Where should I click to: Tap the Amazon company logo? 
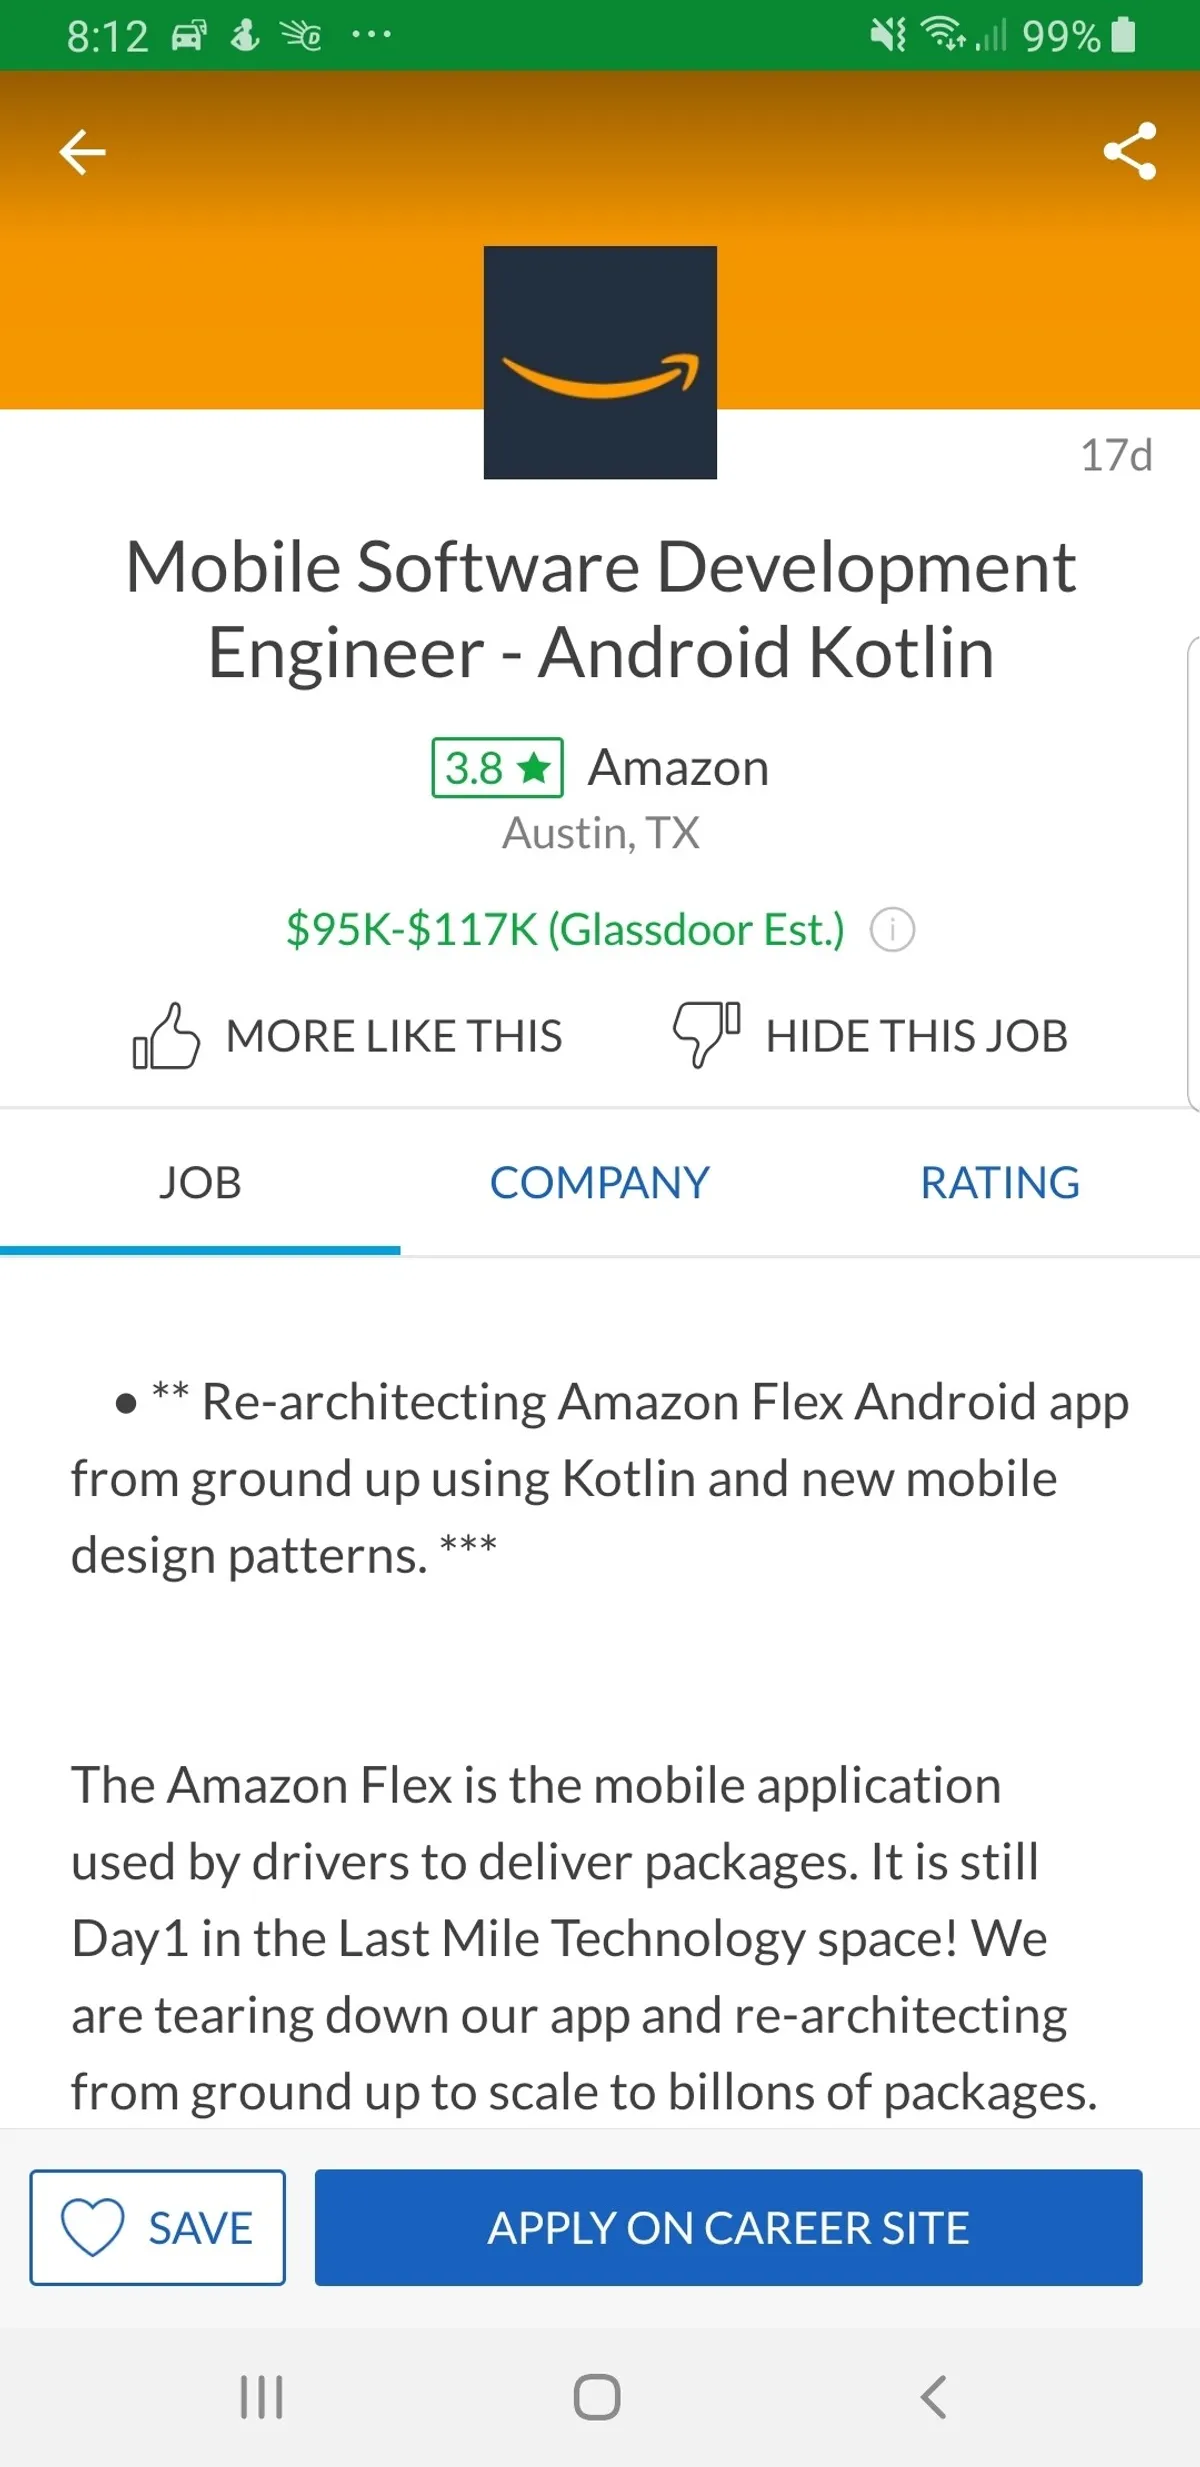600,362
